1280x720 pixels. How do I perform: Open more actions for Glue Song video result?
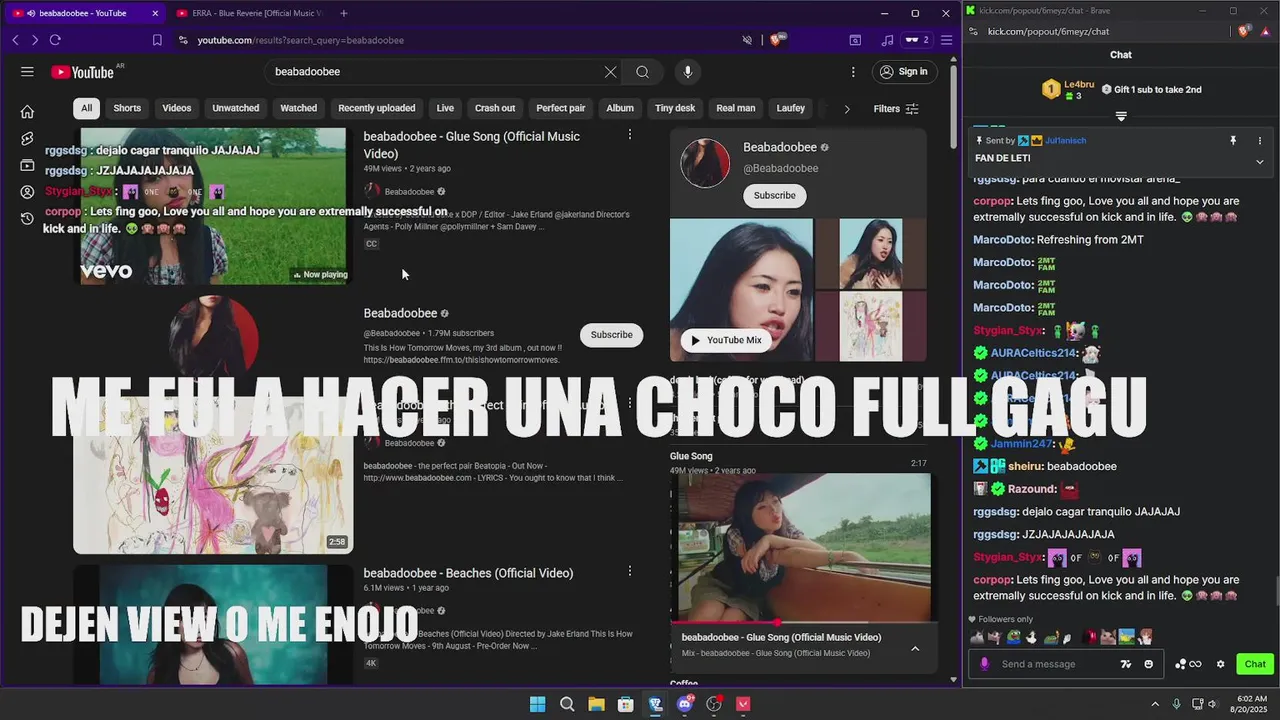pos(629,134)
